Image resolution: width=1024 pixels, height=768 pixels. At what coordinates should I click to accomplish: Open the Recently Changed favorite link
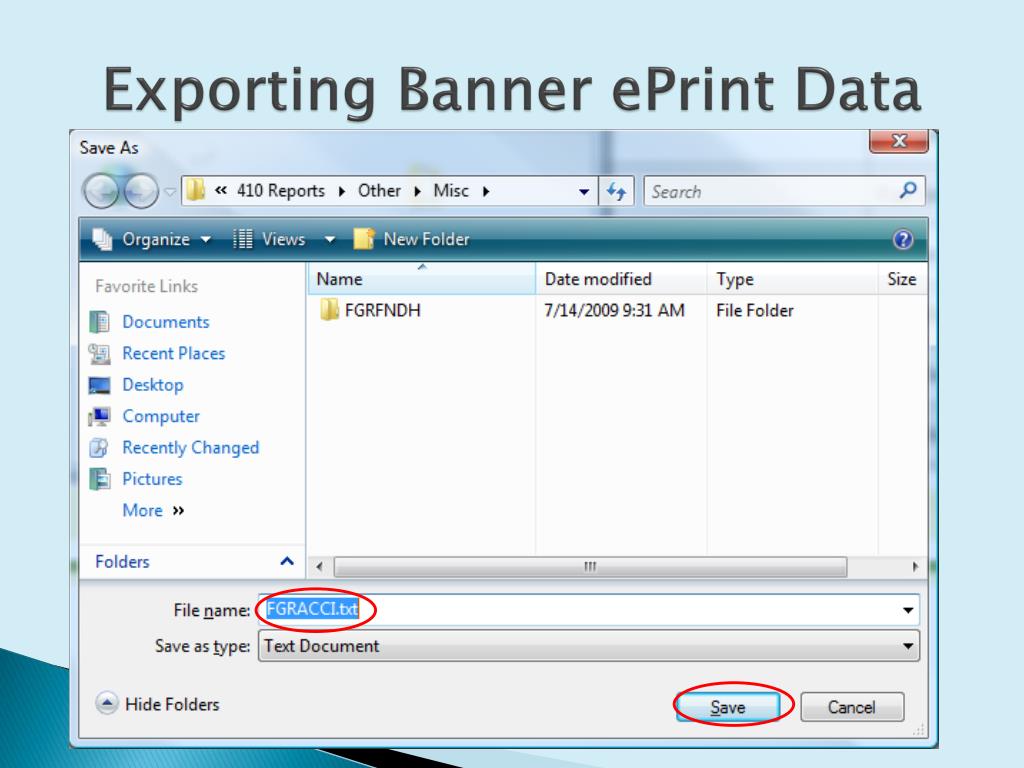tap(191, 447)
